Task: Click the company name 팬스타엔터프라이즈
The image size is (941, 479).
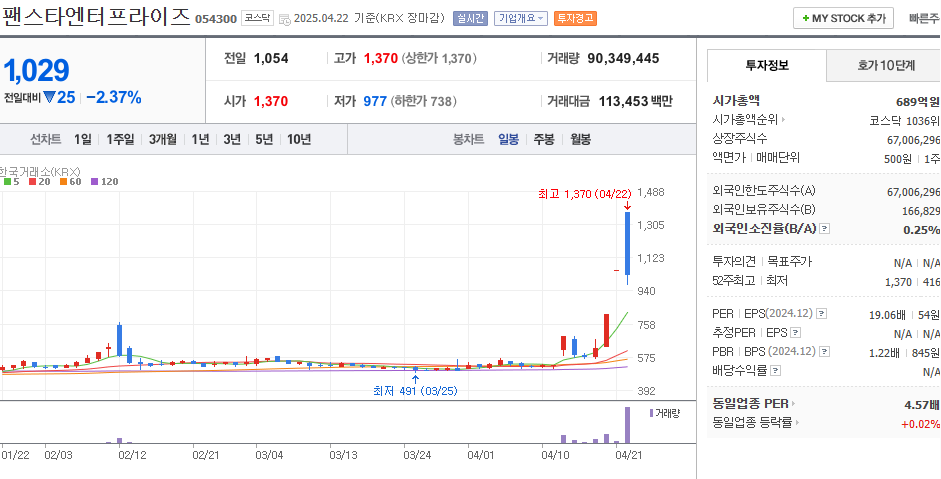Action: click(96, 16)
